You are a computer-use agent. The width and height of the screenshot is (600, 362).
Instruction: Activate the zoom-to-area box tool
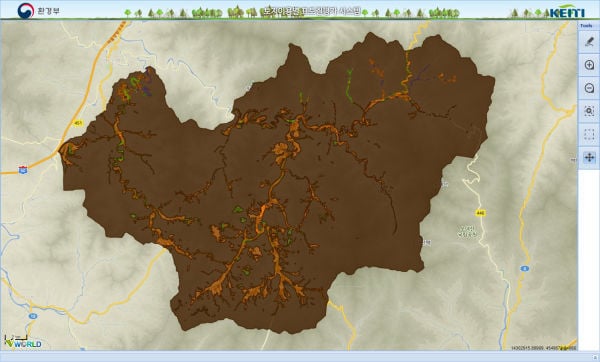(x=589, y=111)
